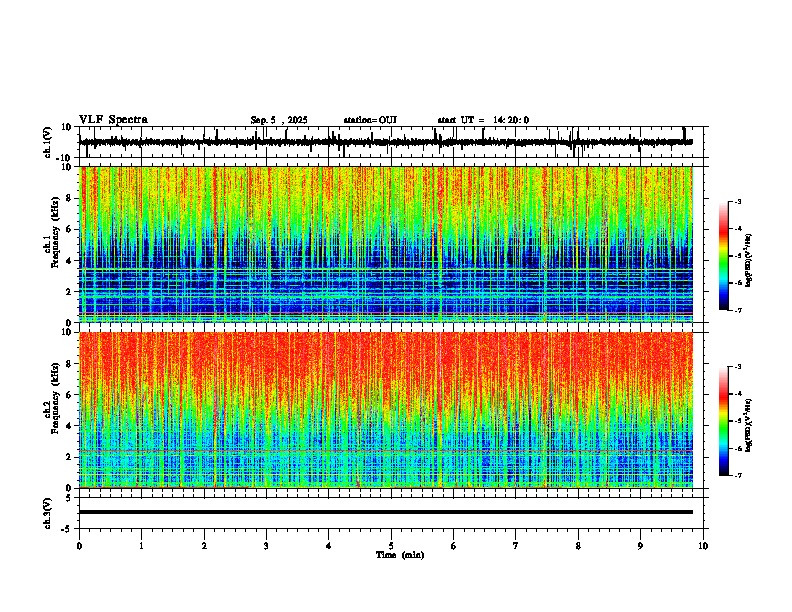Click the "ch.3(V)" axis label
Screen dimensions: 792x612
coord(48,513)
